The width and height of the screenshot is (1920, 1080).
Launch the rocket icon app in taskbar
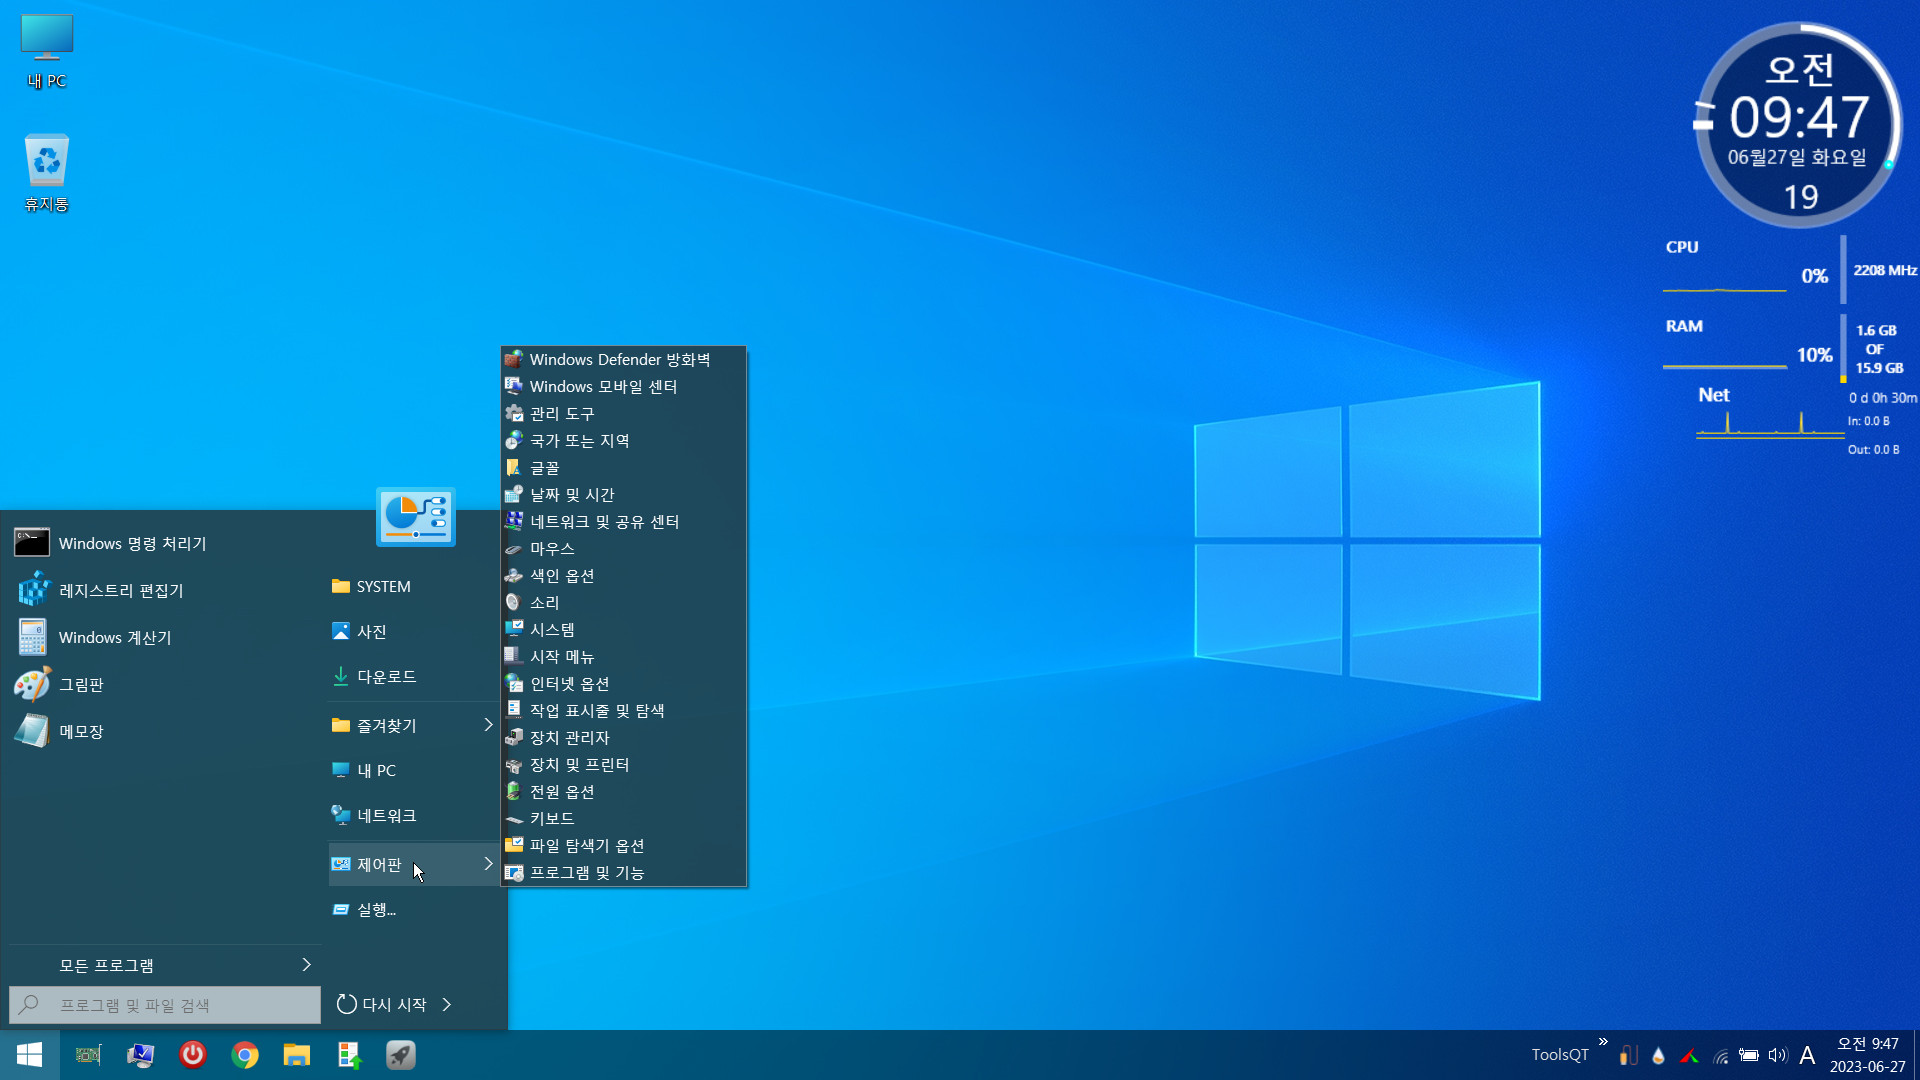point(401,1055)
